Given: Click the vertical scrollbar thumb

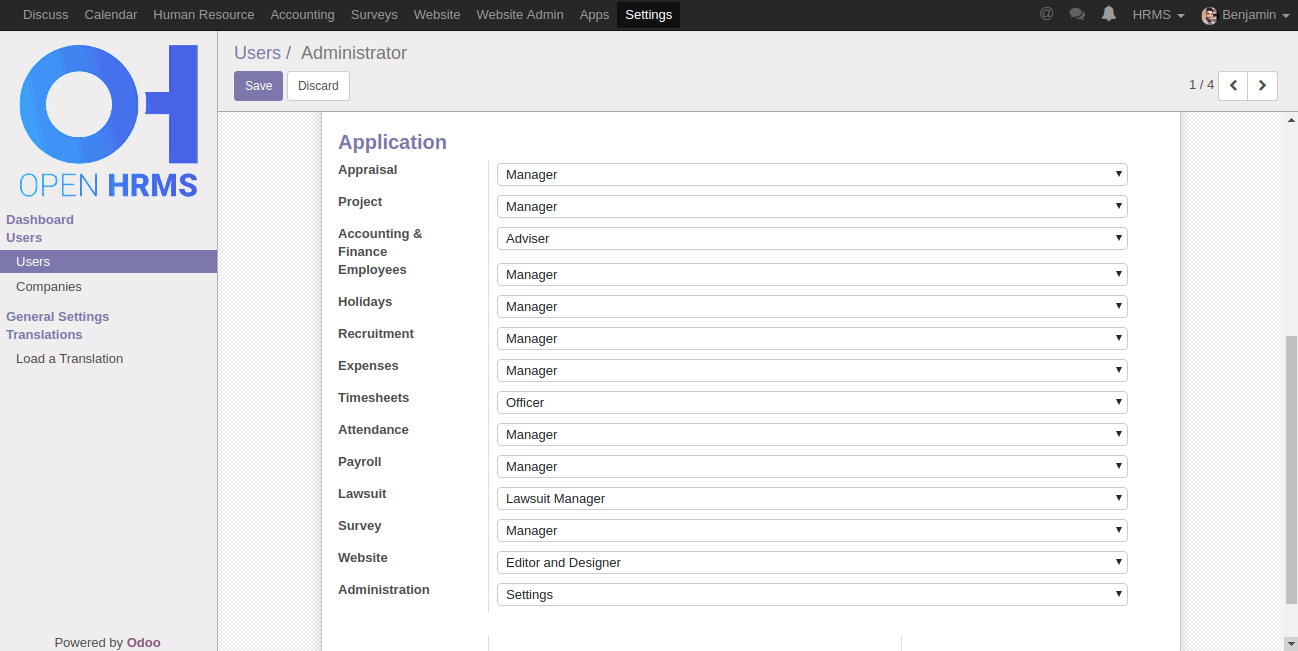Looking at the screenshot, I should tap(1290, 470).
